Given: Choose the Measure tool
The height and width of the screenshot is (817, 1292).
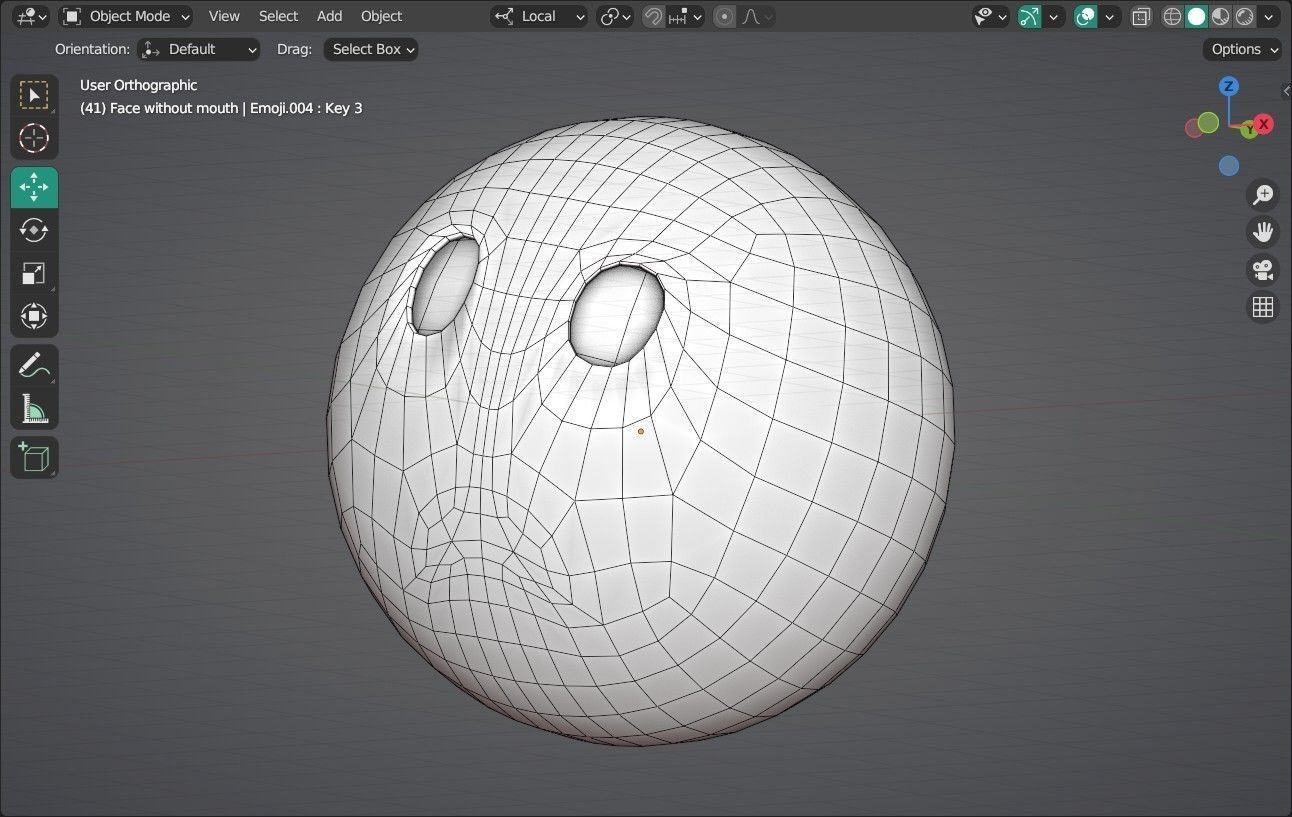Looking at the screenshot, I should click(34, 409).
